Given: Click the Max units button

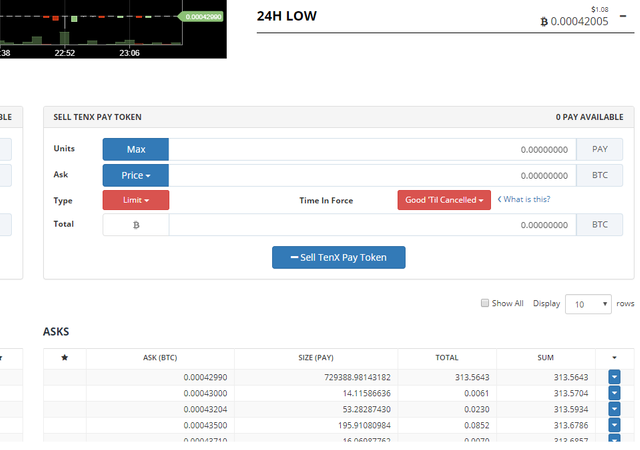Looking at the screenshot, I should (x=136, y=149).
